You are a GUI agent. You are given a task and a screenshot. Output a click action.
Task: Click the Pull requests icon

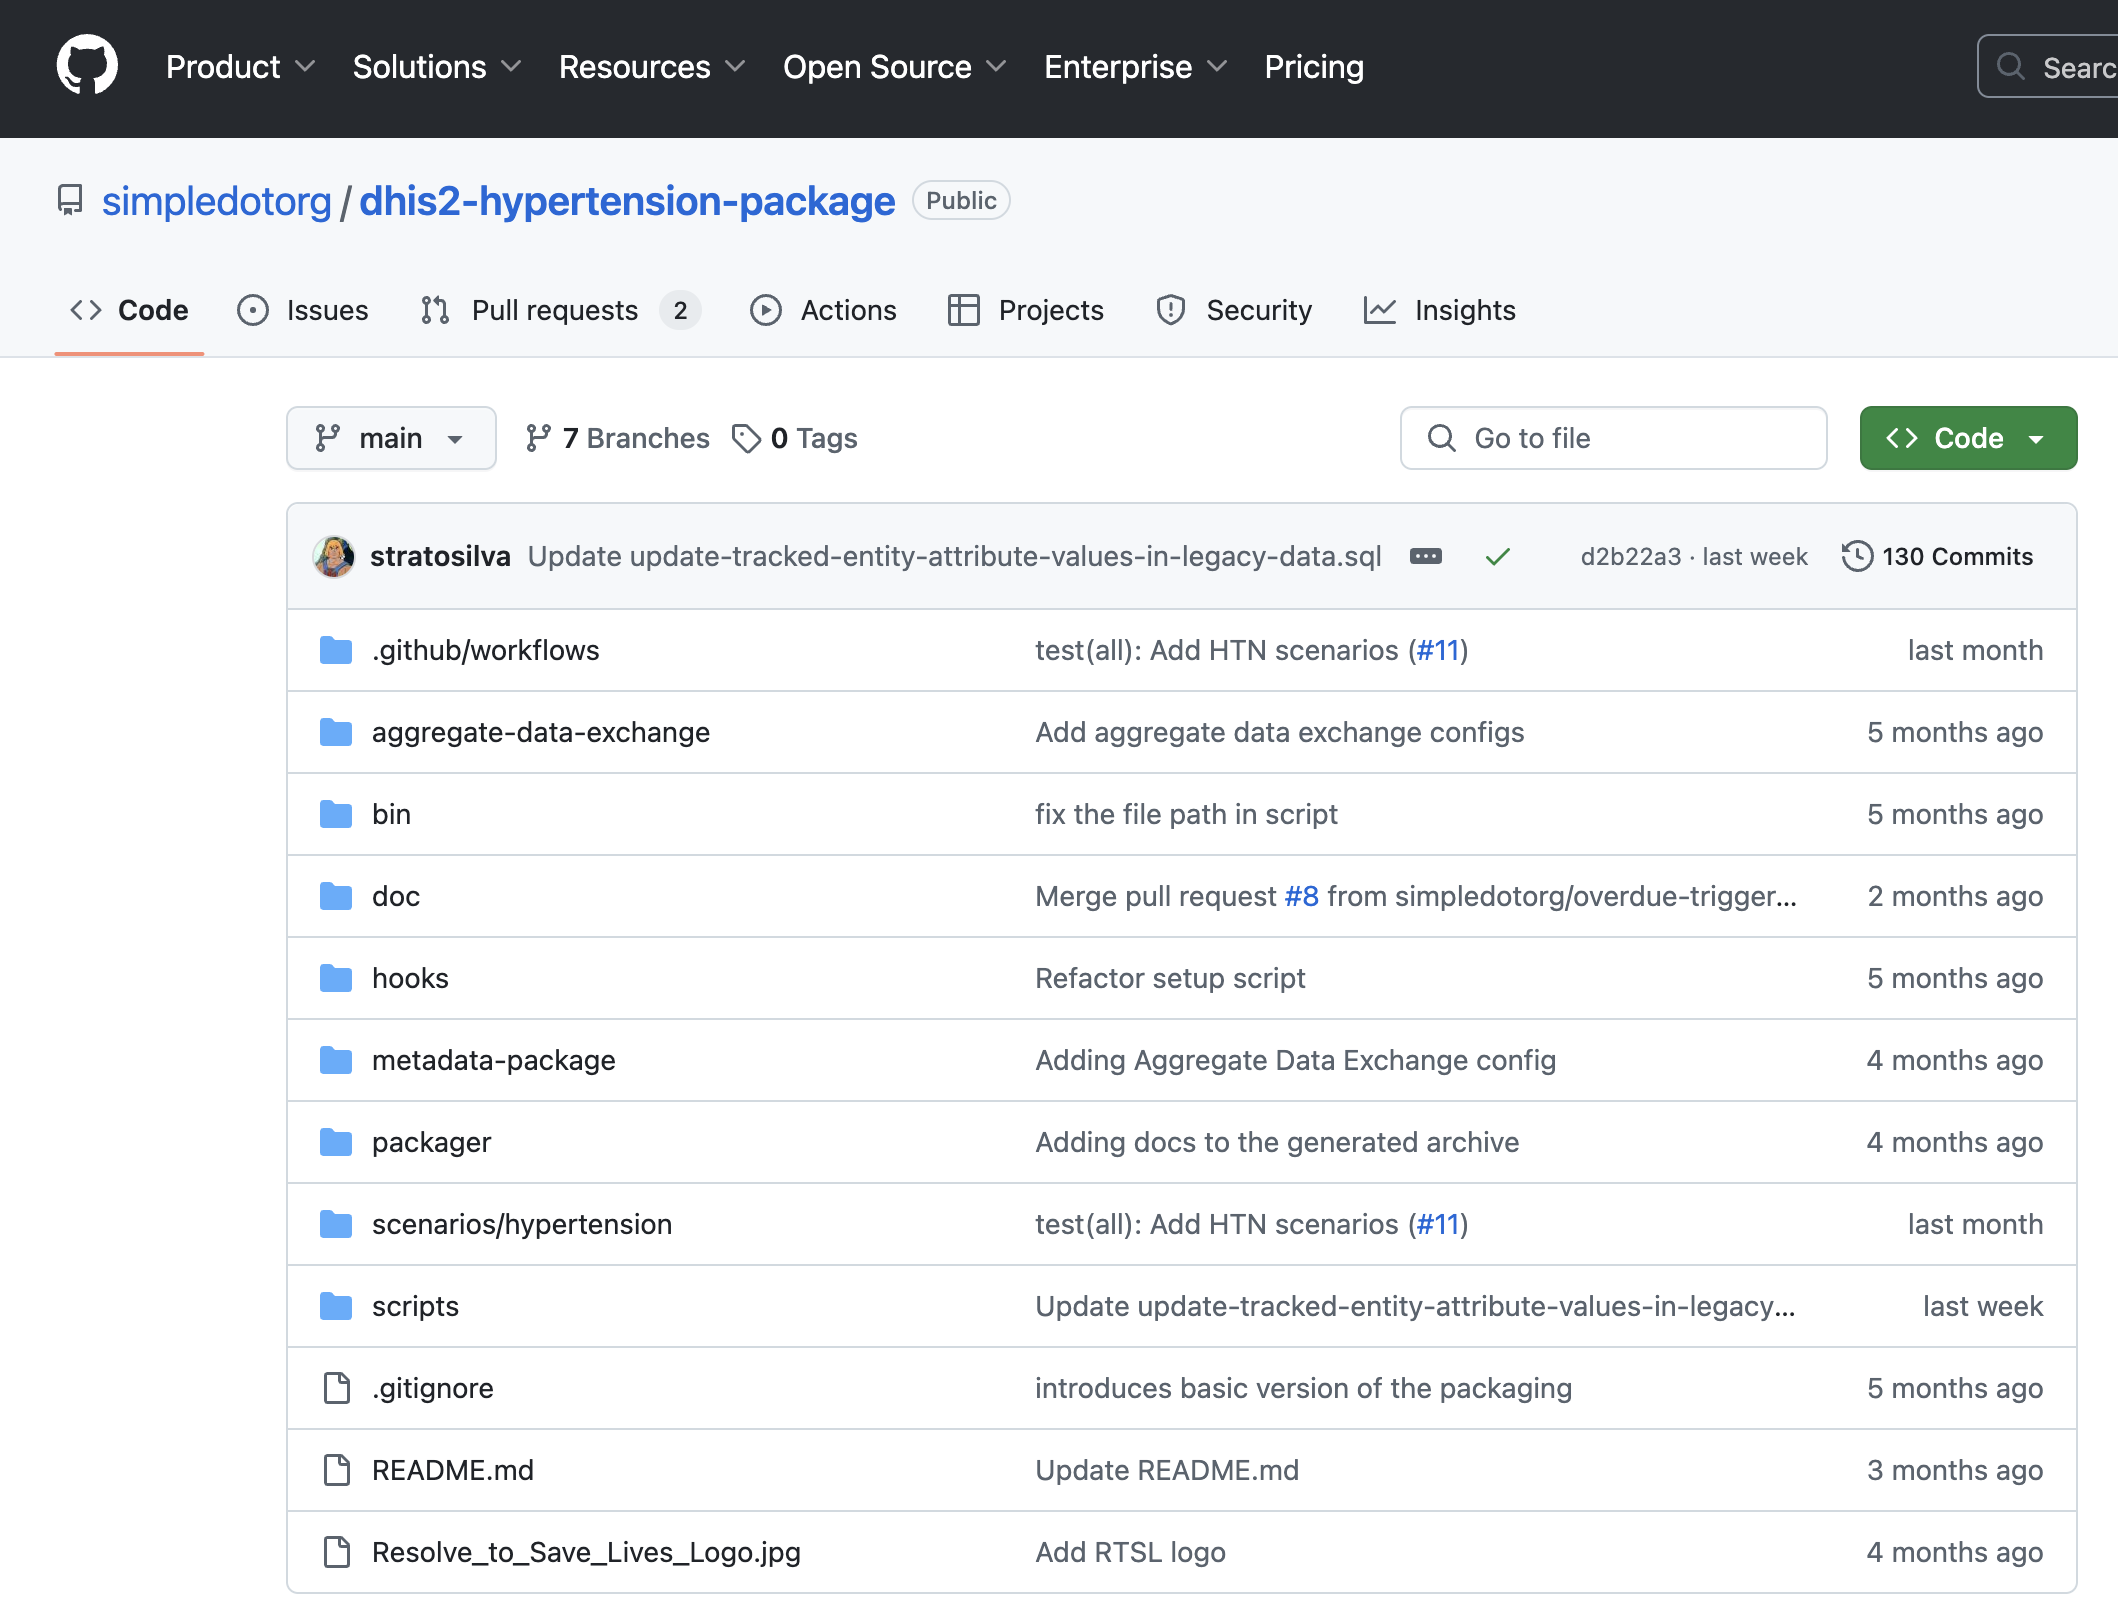[x=438, y=310]
